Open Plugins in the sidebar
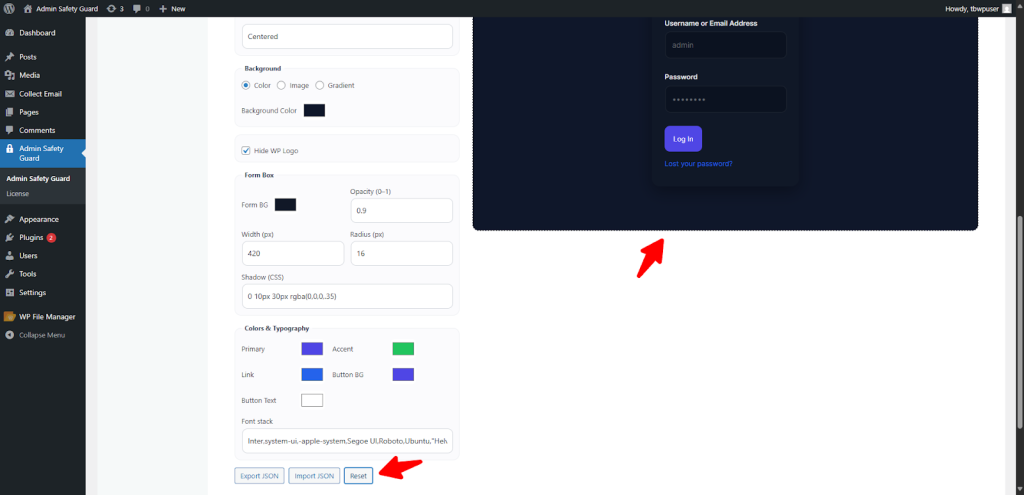Viewport: 1024px width, 495px height. coord(31,237)
